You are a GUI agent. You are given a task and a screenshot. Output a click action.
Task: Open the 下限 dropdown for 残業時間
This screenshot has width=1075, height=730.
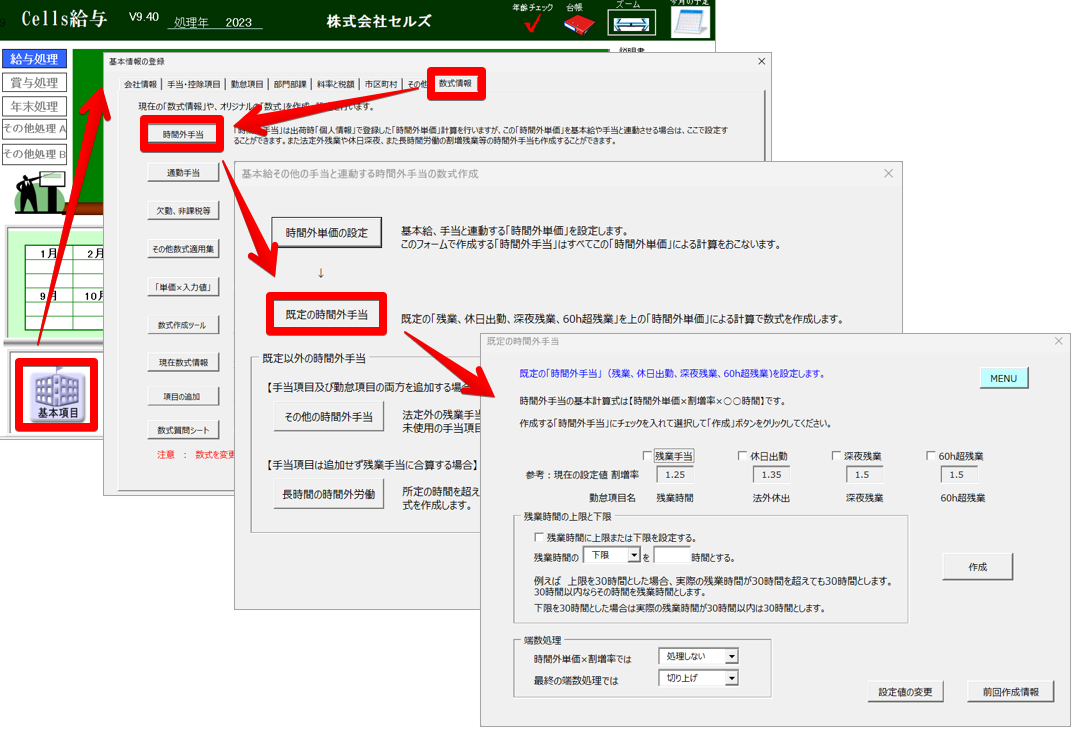point(612,555)
